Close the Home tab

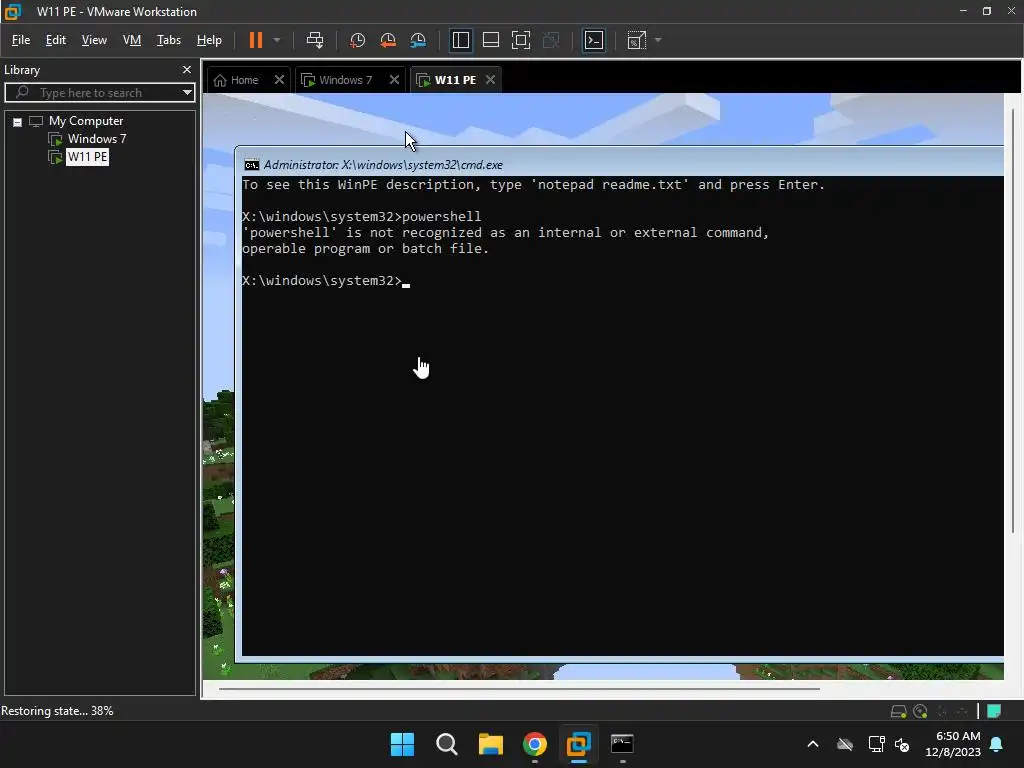[x=279, y=80]
